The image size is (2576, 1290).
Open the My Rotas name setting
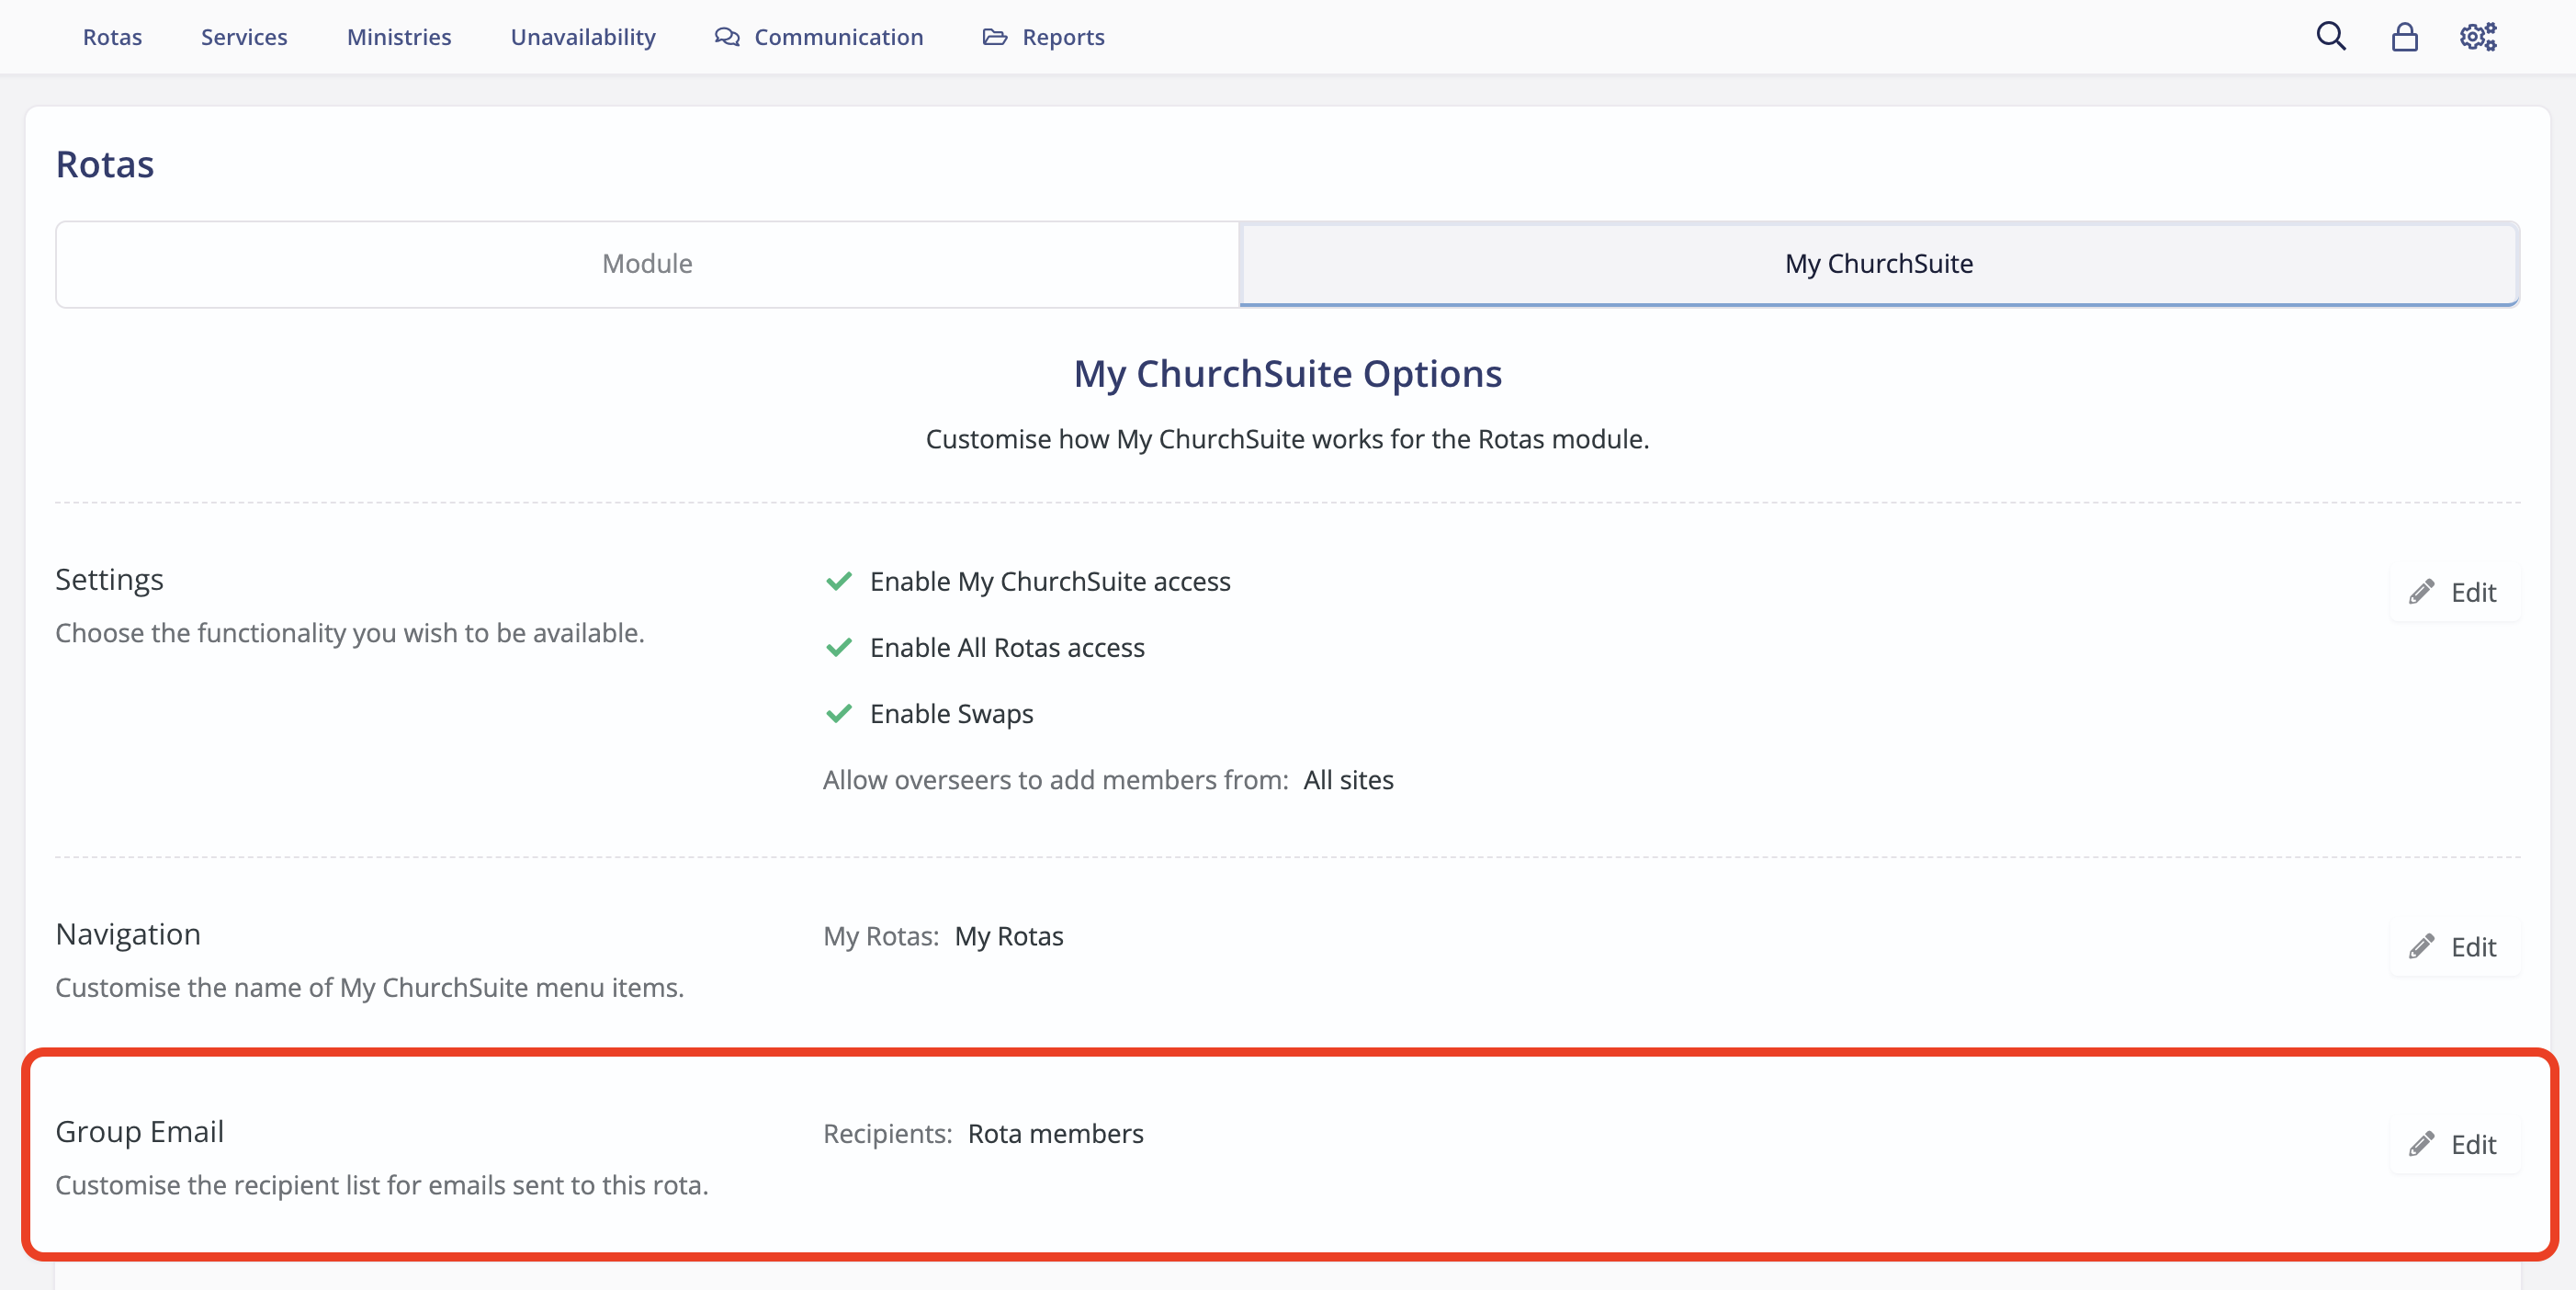(1009, 936)
